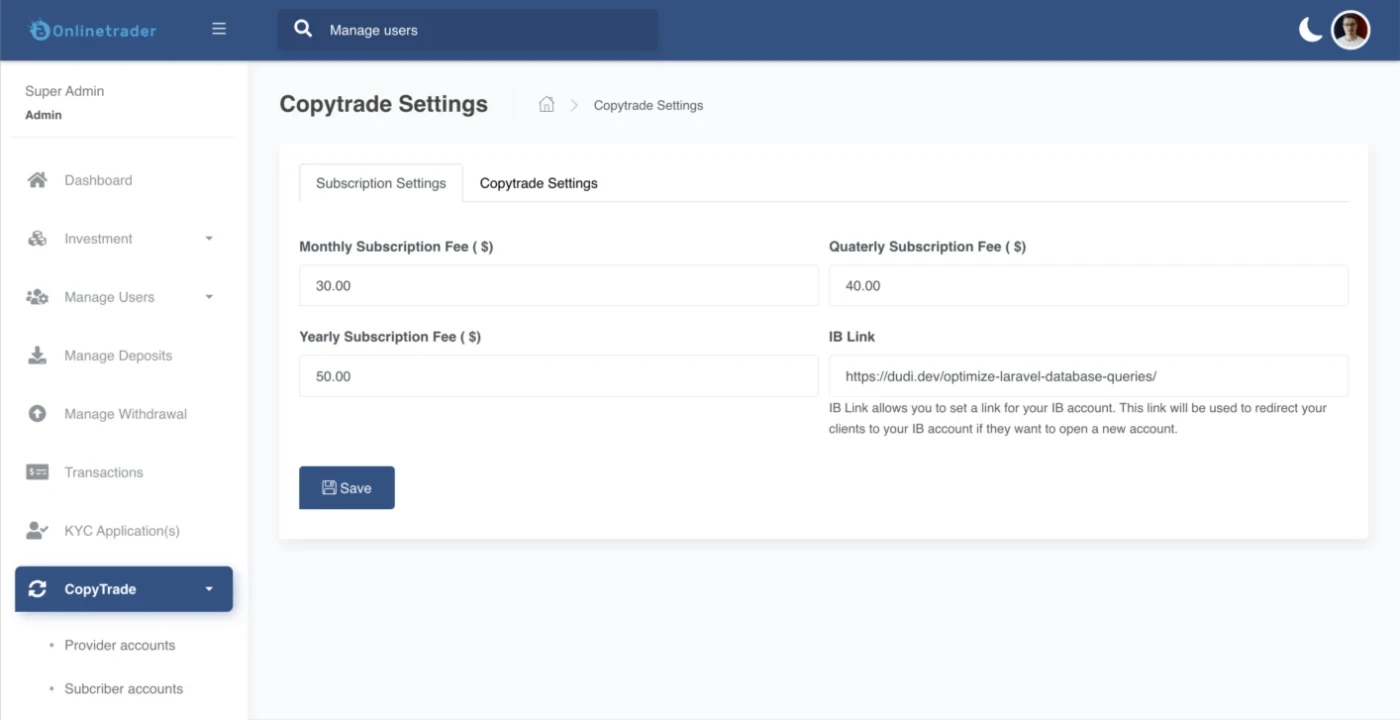Open Subcriber accounts submenu item
Screen dimensions: 1400x720
123,689
